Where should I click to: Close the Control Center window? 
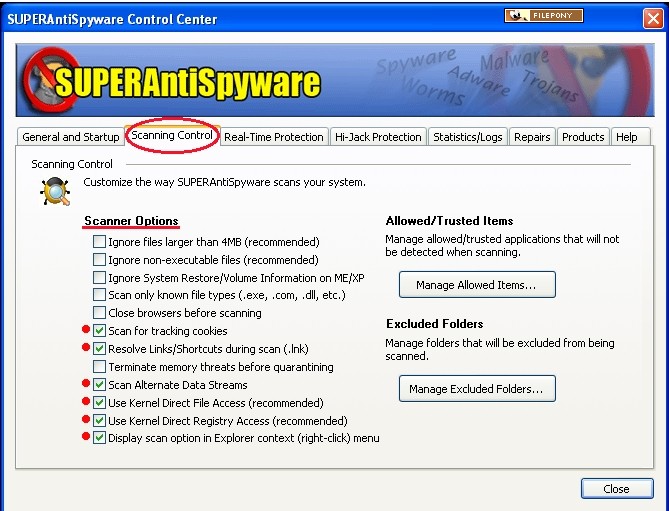coord(653,19)
